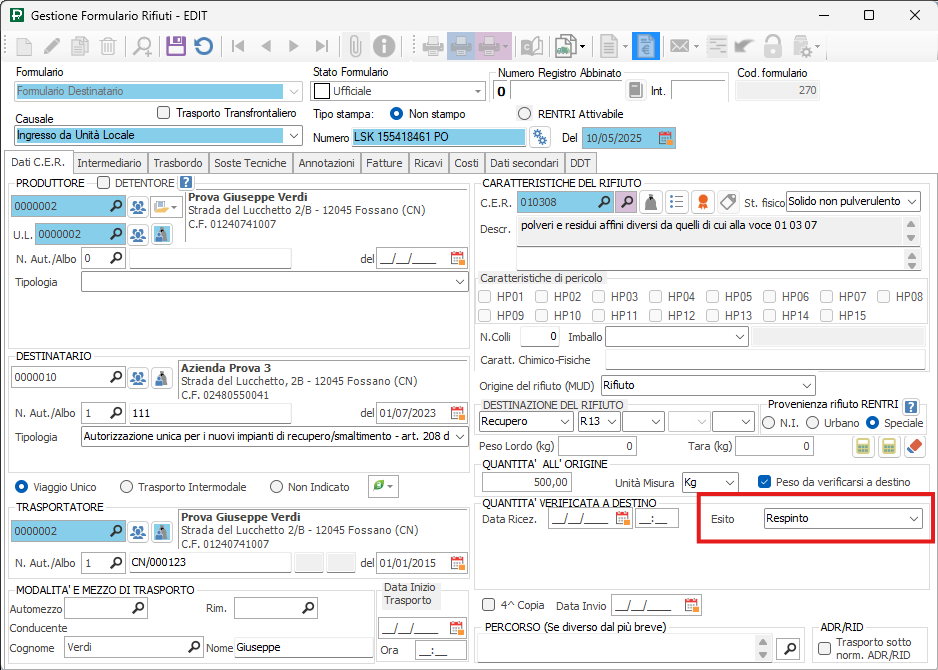Switch to the Intermediario tab
Screen dimensions: 938x670
click(109, 163)
